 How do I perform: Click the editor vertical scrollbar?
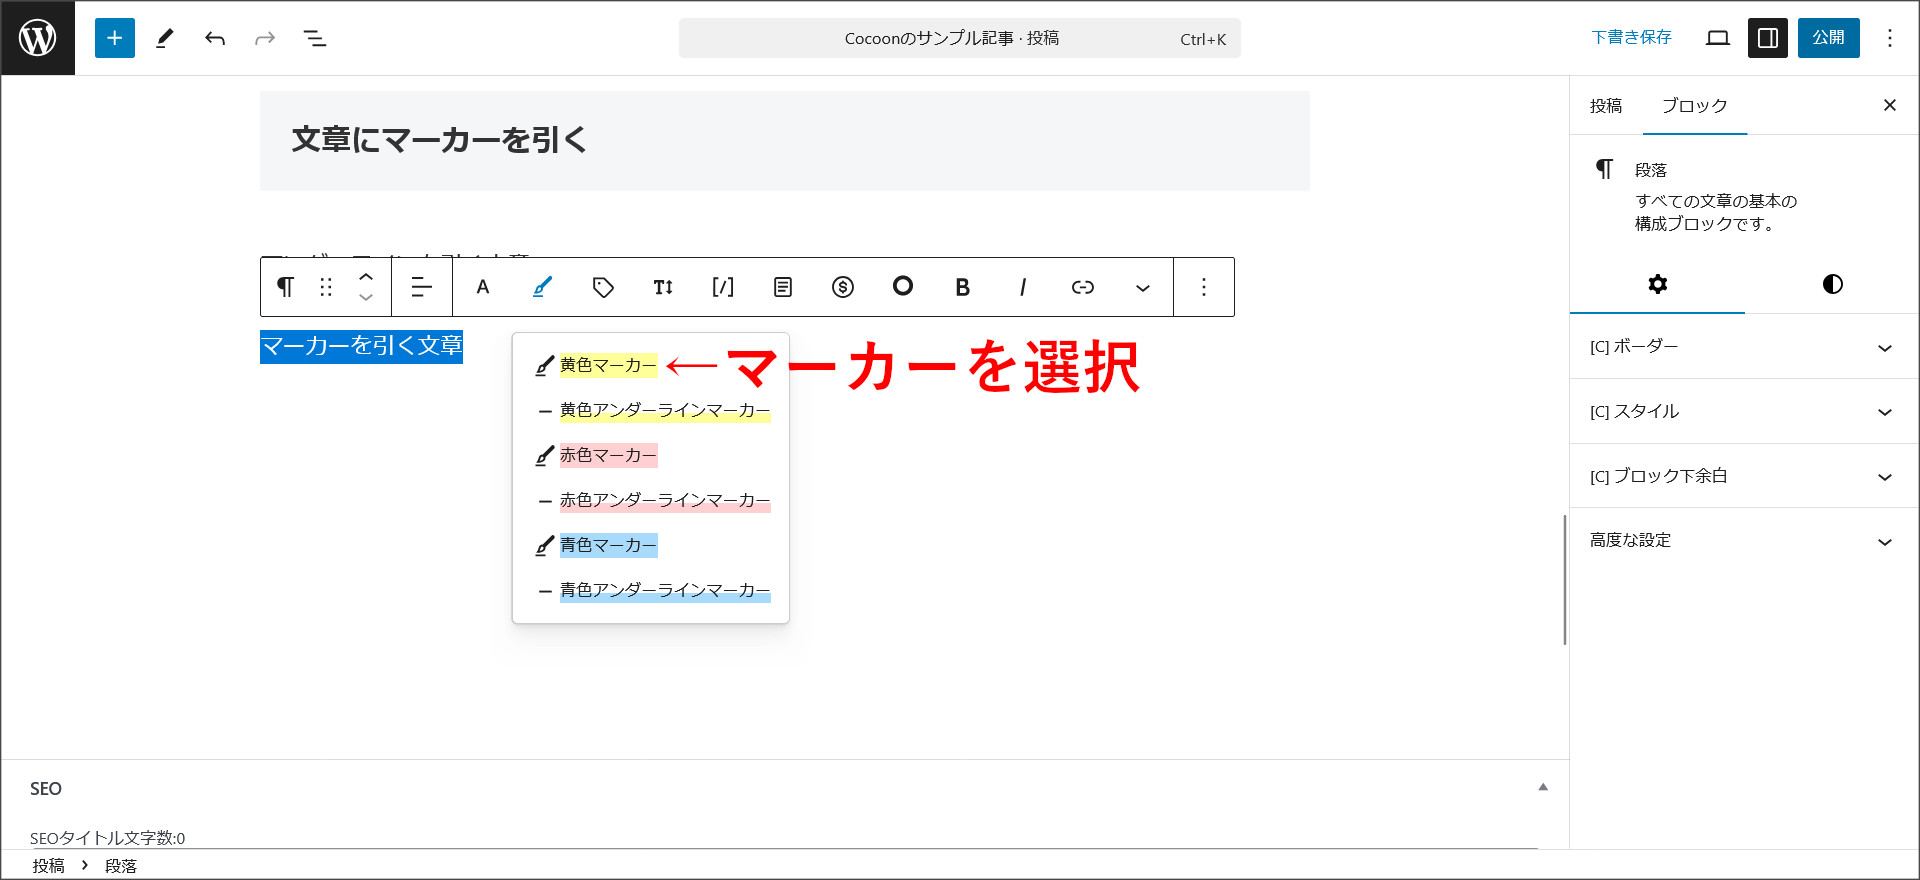1565,580
